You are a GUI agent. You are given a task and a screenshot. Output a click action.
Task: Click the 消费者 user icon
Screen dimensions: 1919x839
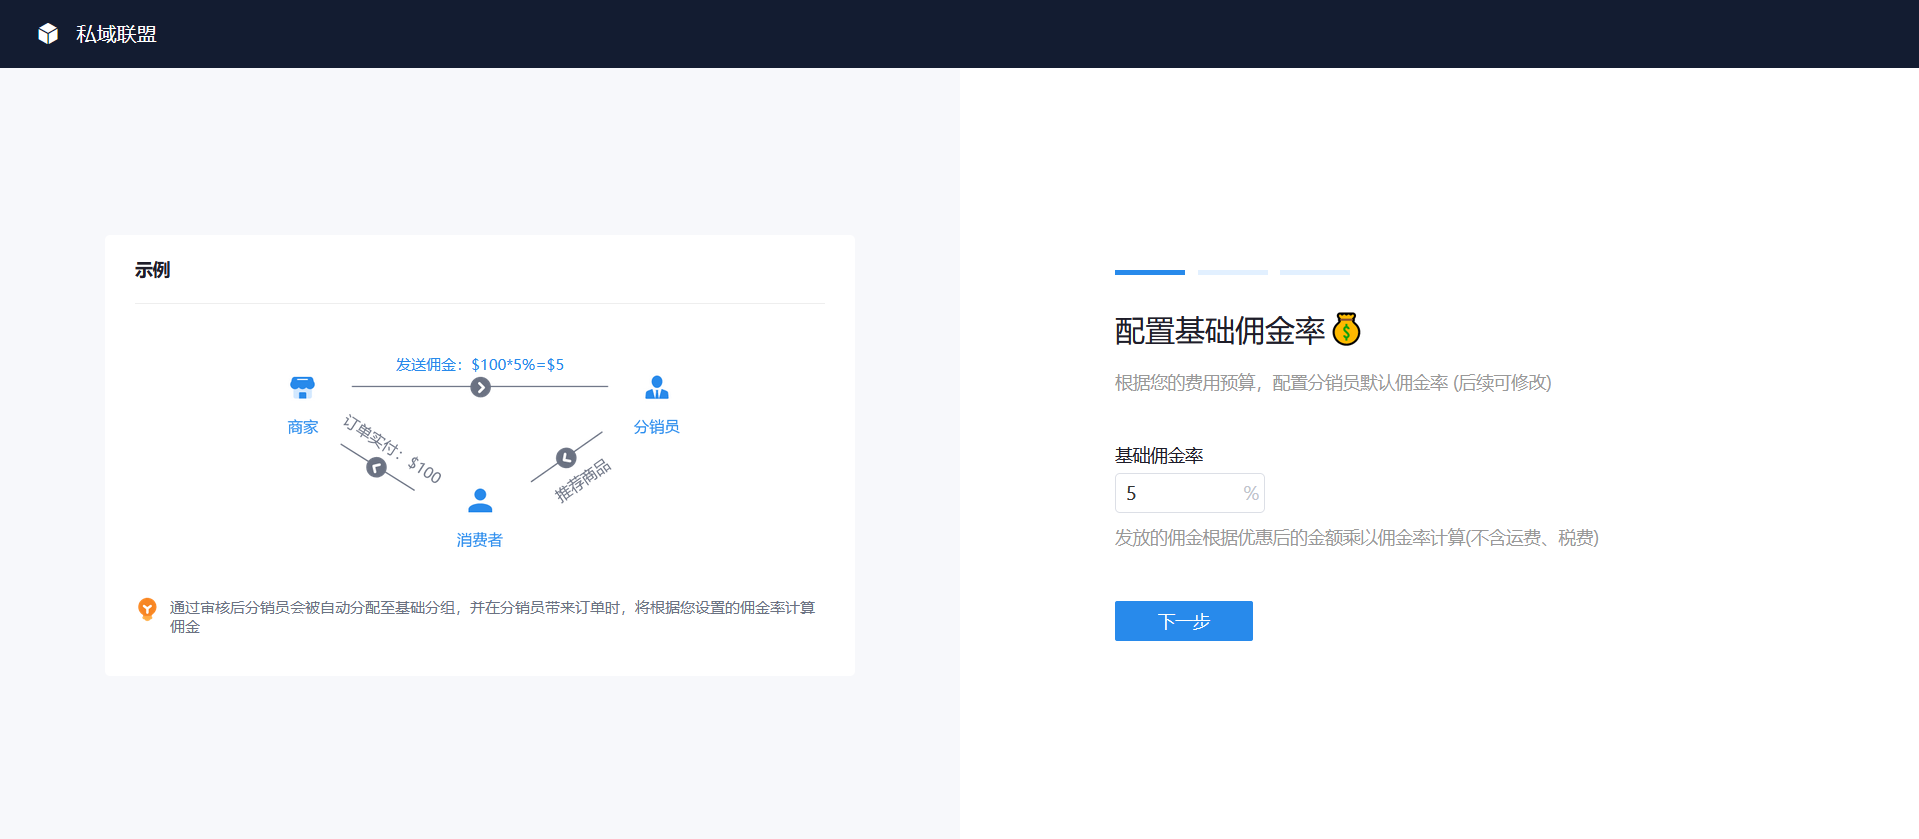[480, 500]
